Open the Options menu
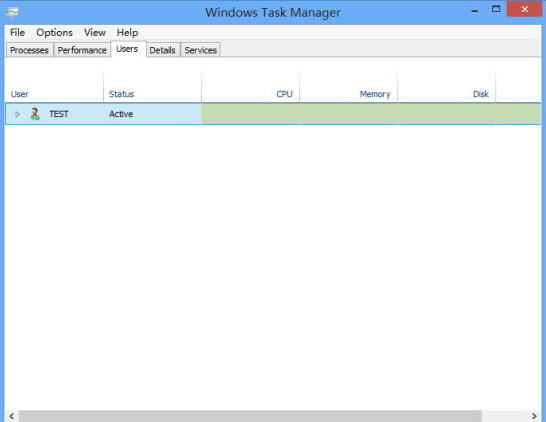 click(x=55, y=32)
